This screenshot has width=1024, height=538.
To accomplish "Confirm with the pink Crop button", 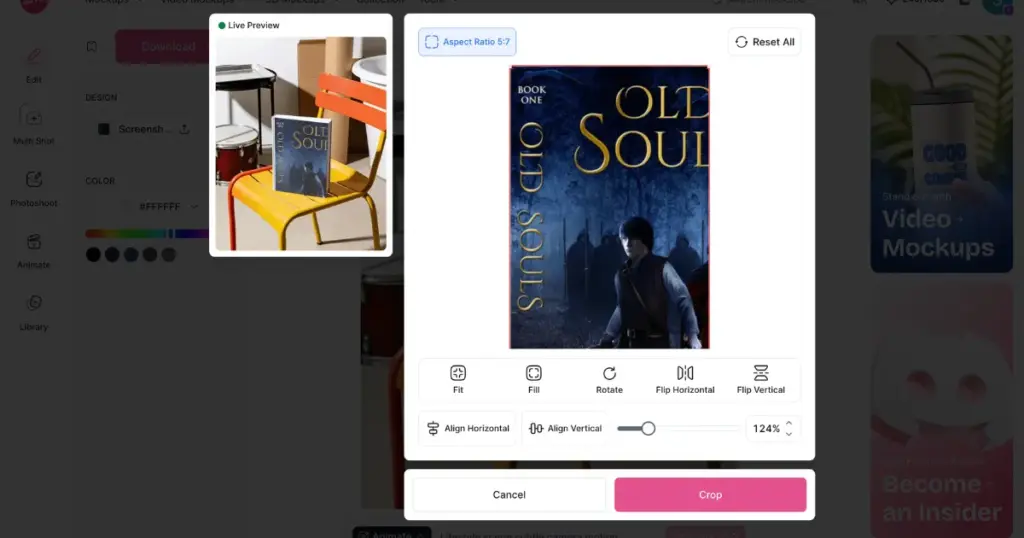I will point(710,494).
